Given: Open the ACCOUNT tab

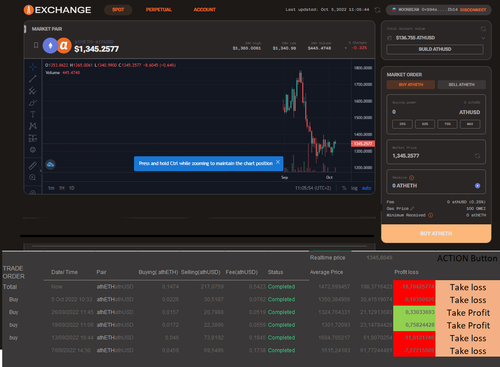Looking at the screenshot, I should coord(205,10).
